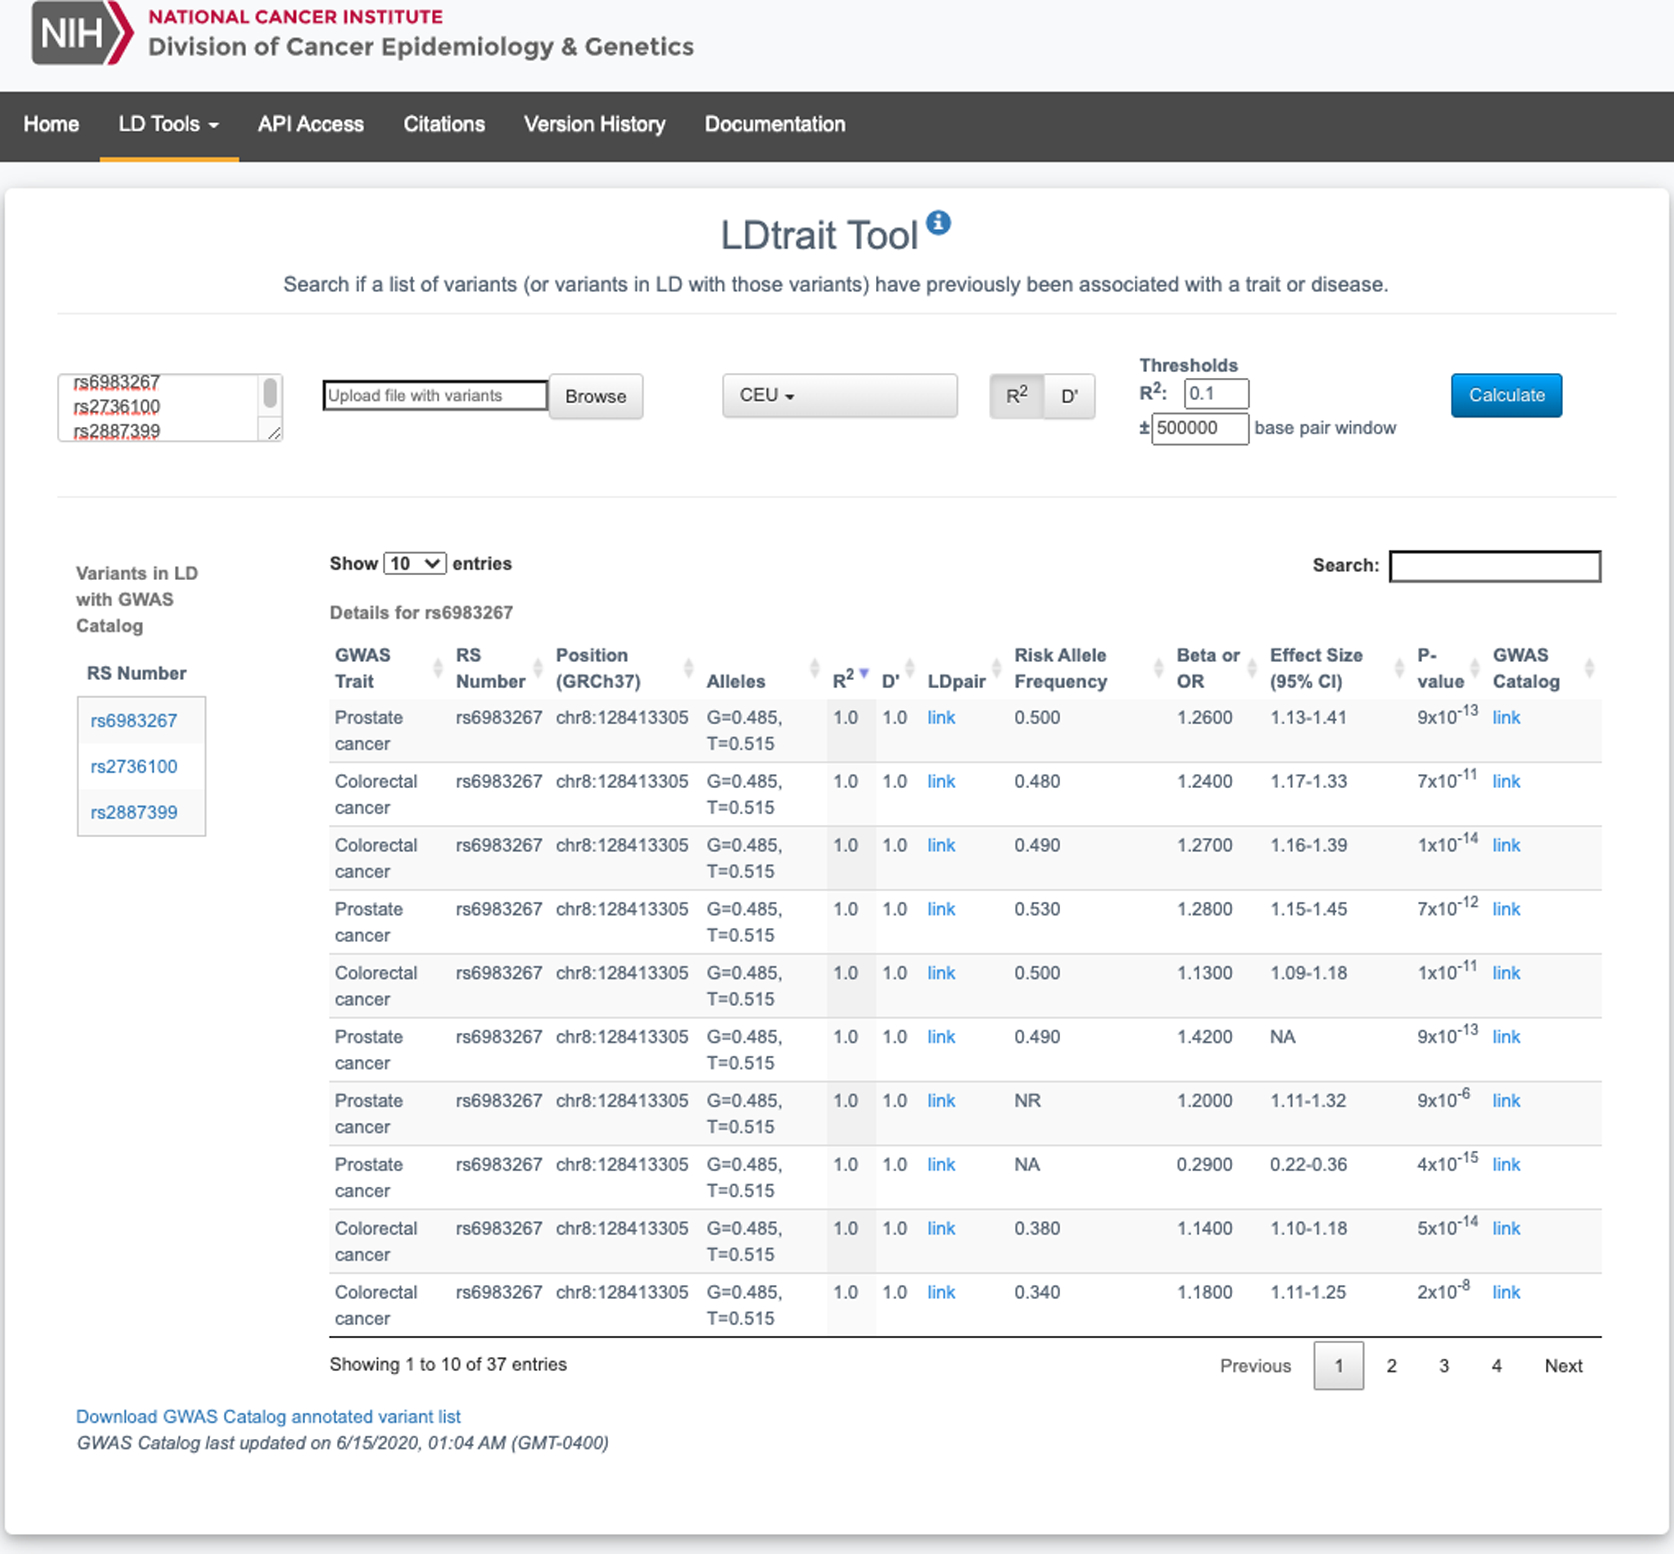This screenshot has height=1554, width=1674.
Task: Sort by Effect Size (95% CI) column
Action: point(1334,667)
